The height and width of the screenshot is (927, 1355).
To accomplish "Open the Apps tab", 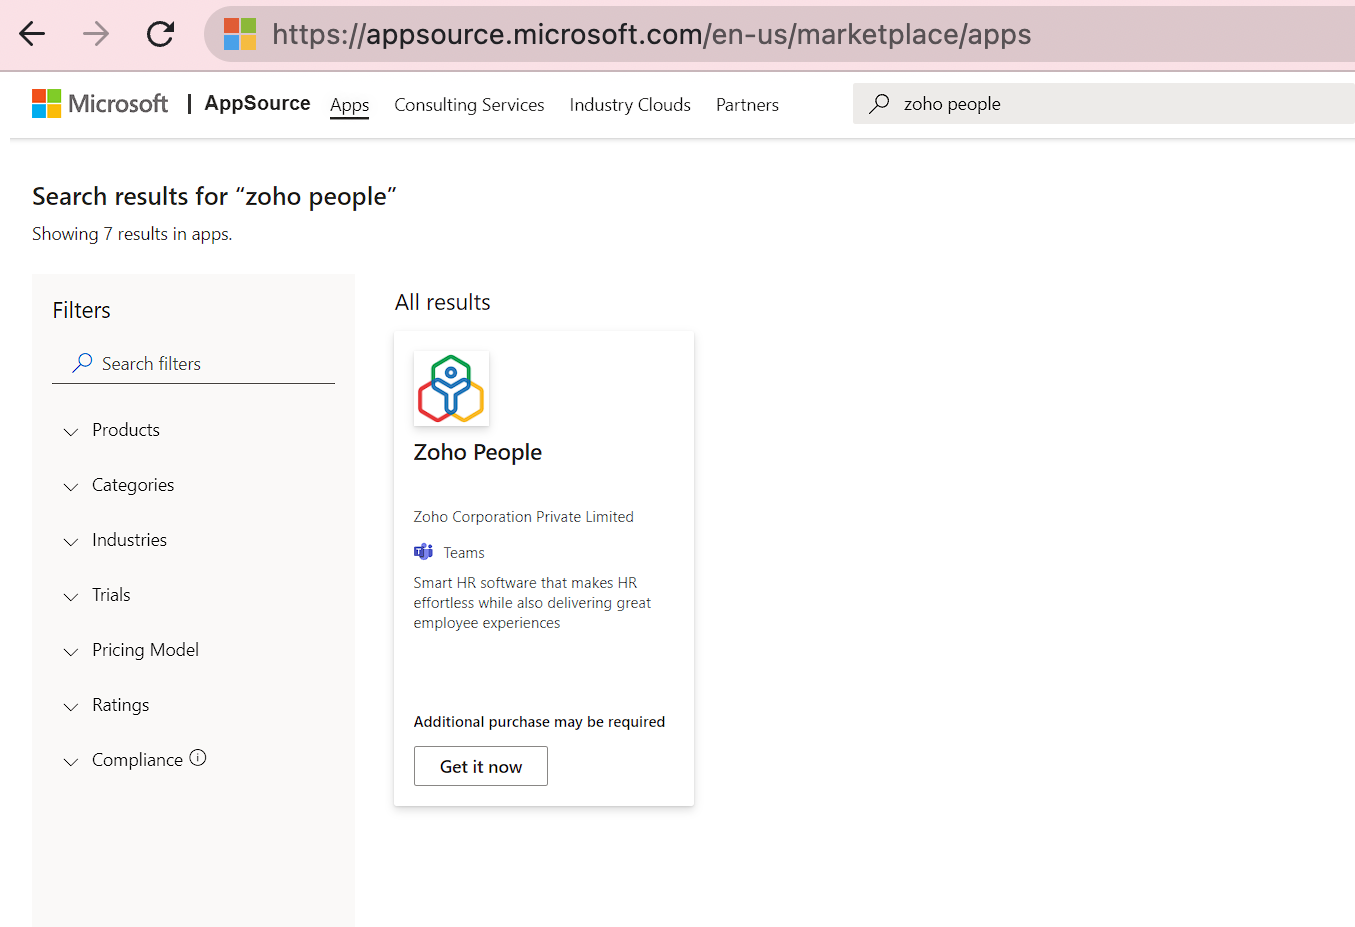I will 350,105.
